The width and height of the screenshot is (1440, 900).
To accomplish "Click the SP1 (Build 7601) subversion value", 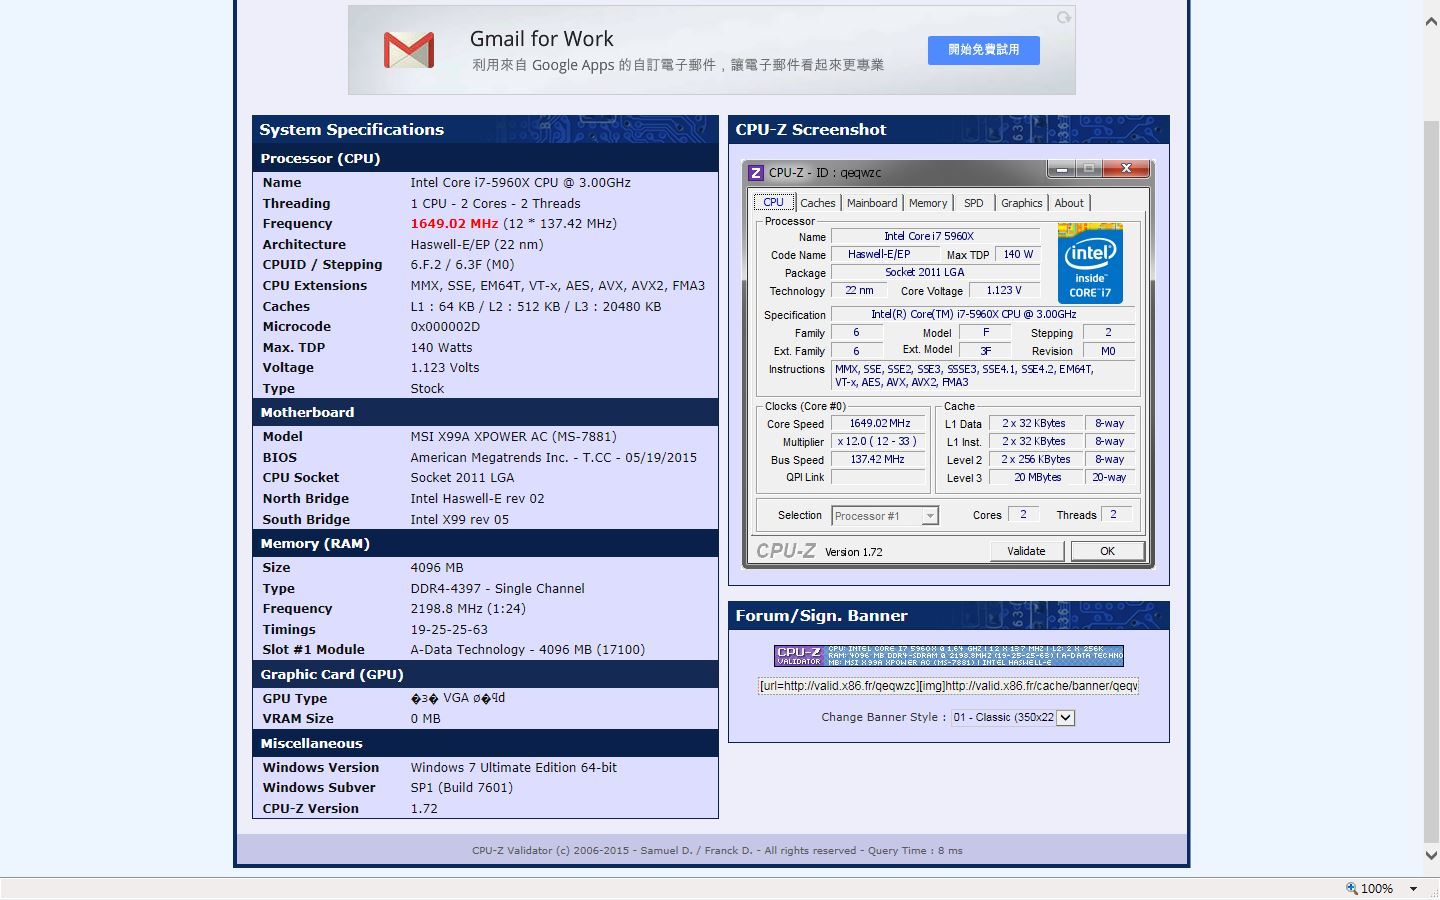I will [x=461, y=788].
